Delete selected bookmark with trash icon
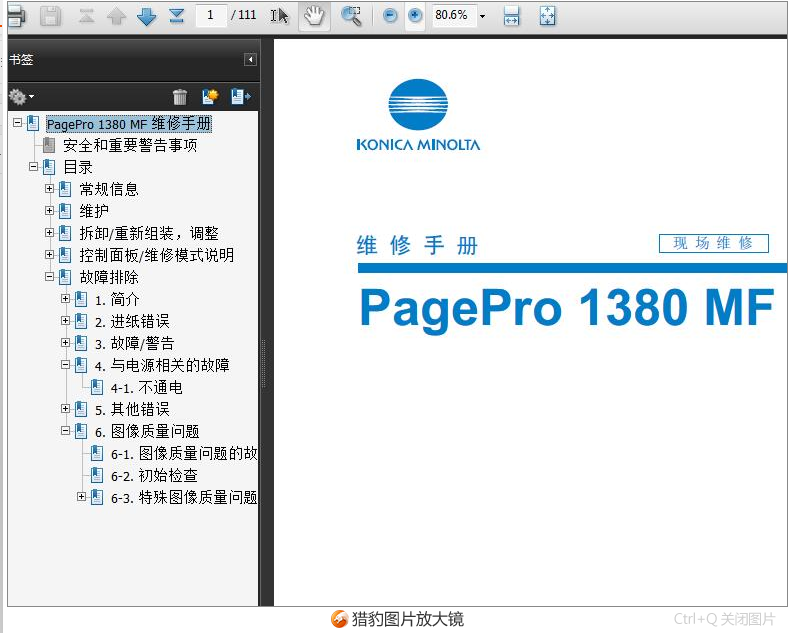The height and width of the screenshot is (633, 790). coord(180,96)
